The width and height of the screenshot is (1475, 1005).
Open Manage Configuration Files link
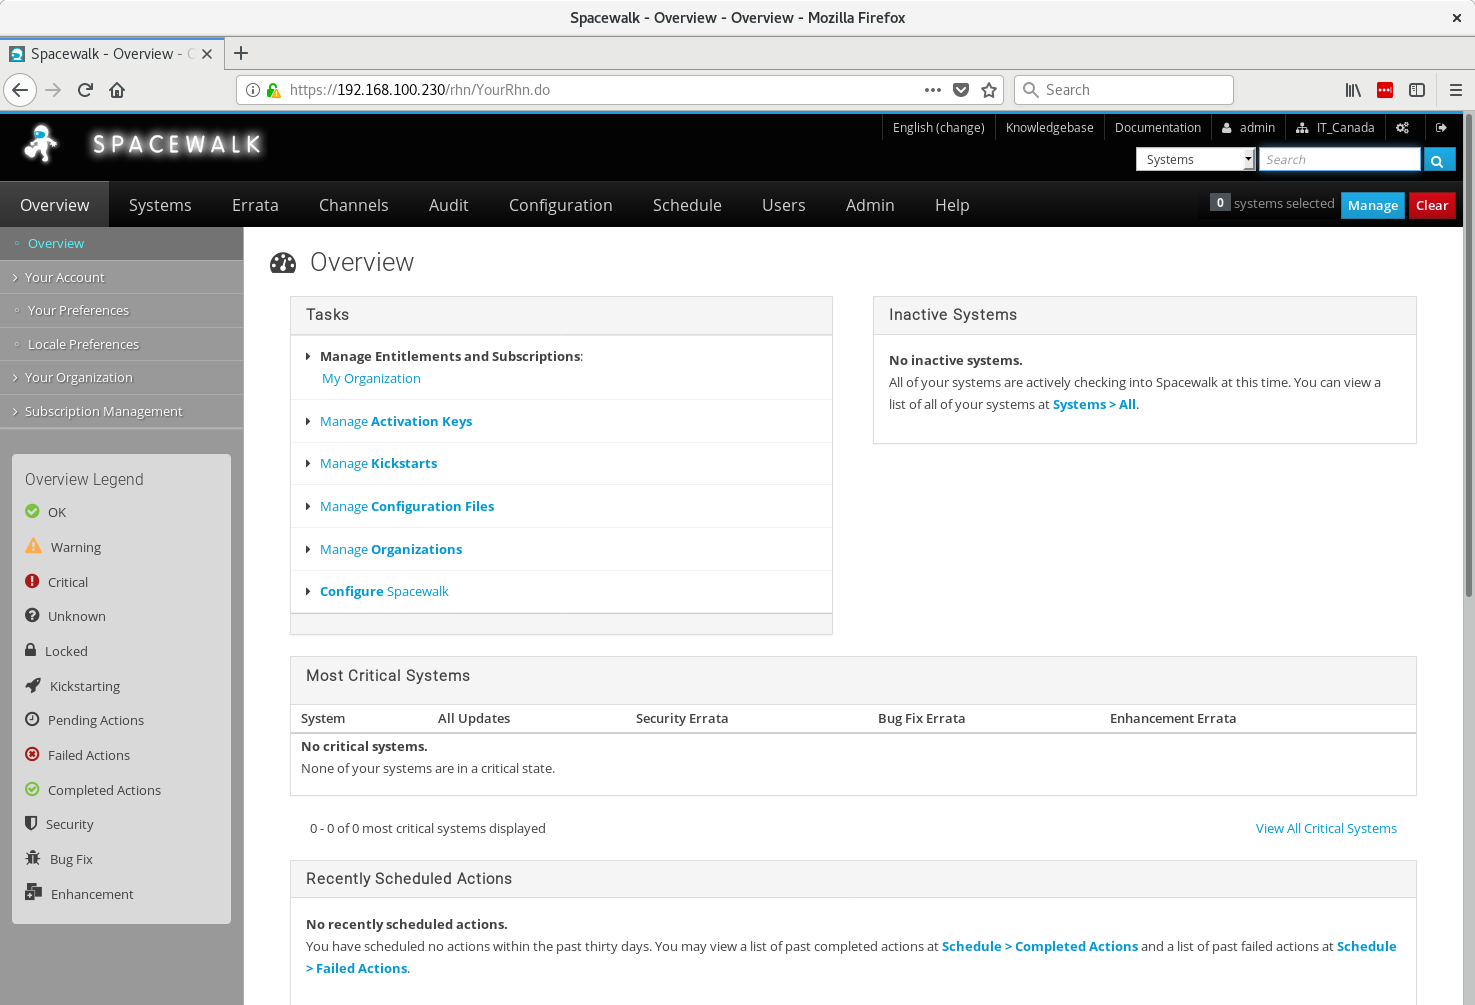tap(407, 506)
